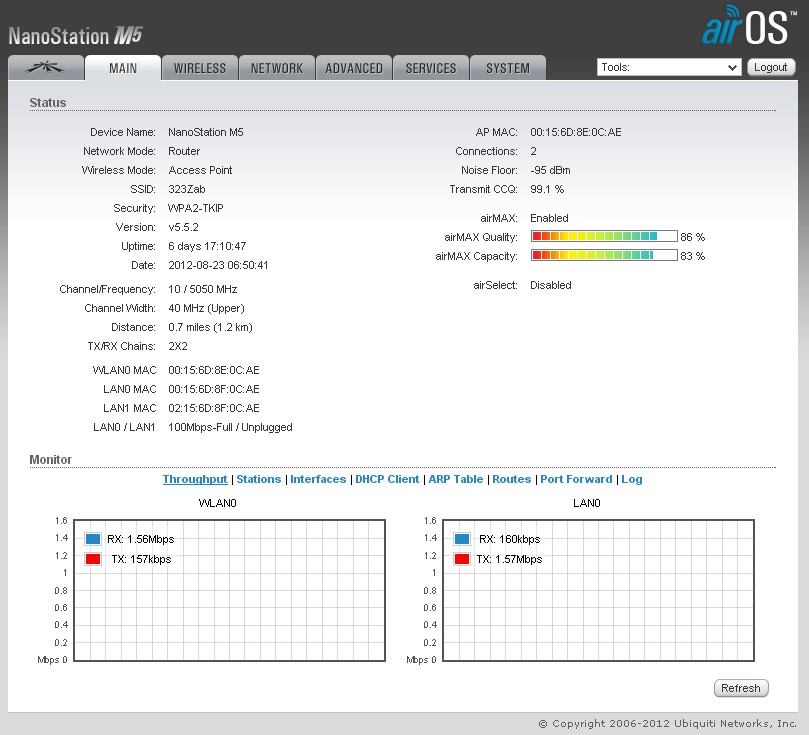Show the Port Forward monitor

click(x=576, y=479)
